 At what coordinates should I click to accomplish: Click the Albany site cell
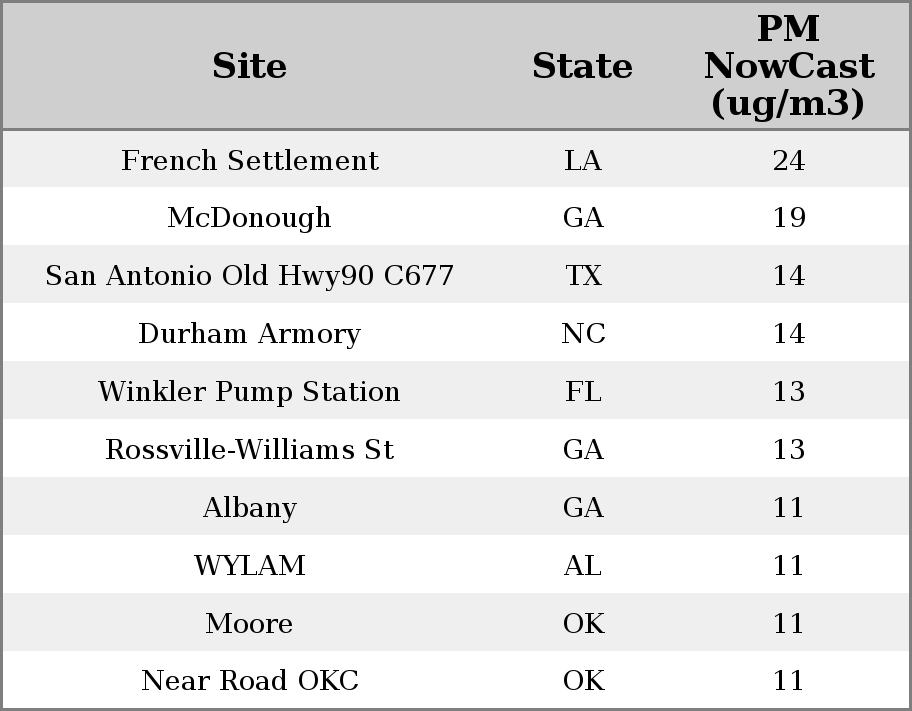pos(250,508)
